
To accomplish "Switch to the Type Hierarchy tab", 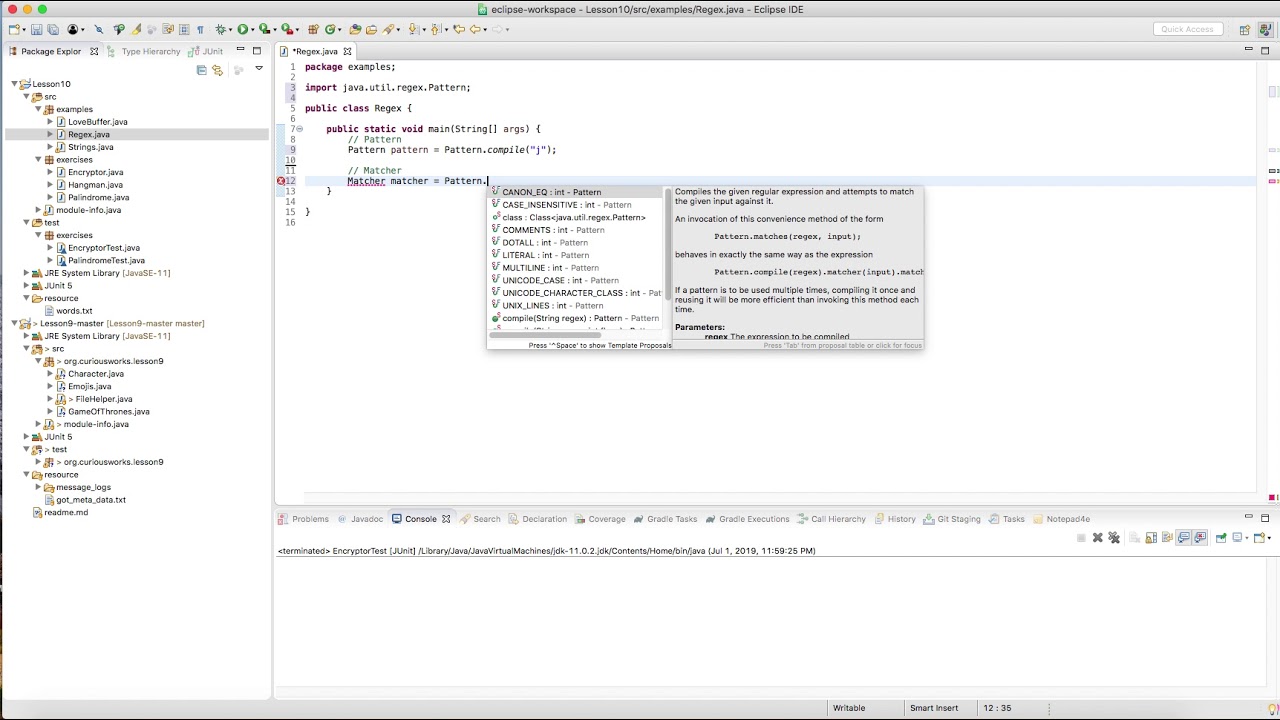I will click(144, 51).
